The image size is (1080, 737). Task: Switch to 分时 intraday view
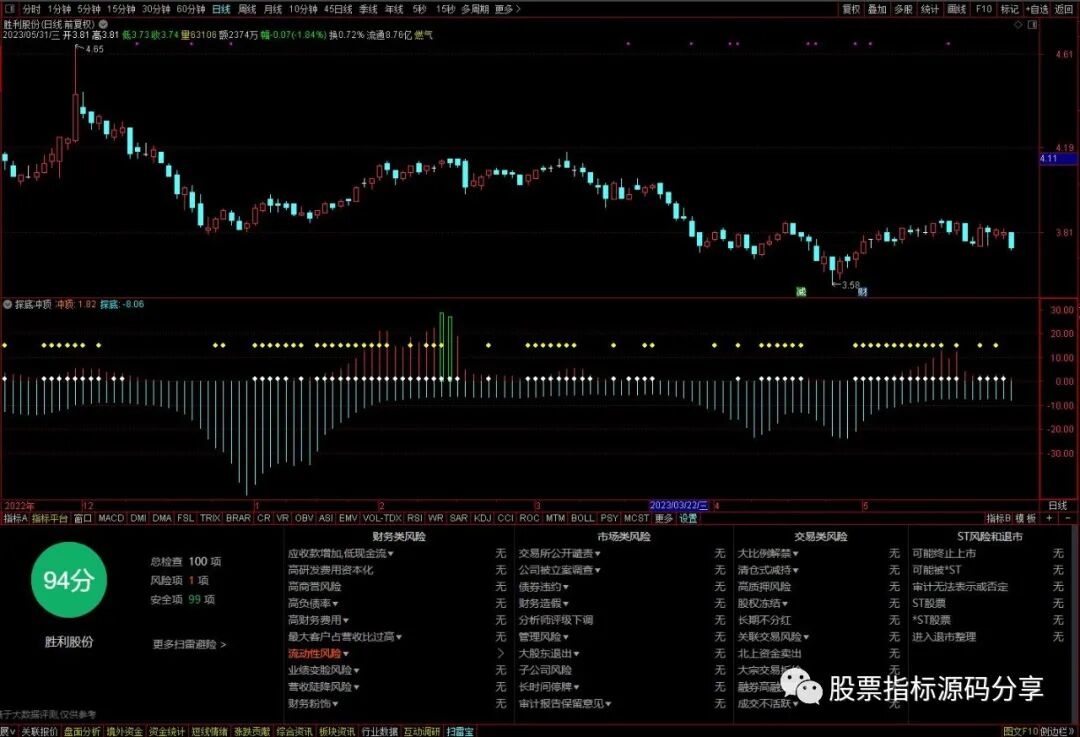pos(32,9)
